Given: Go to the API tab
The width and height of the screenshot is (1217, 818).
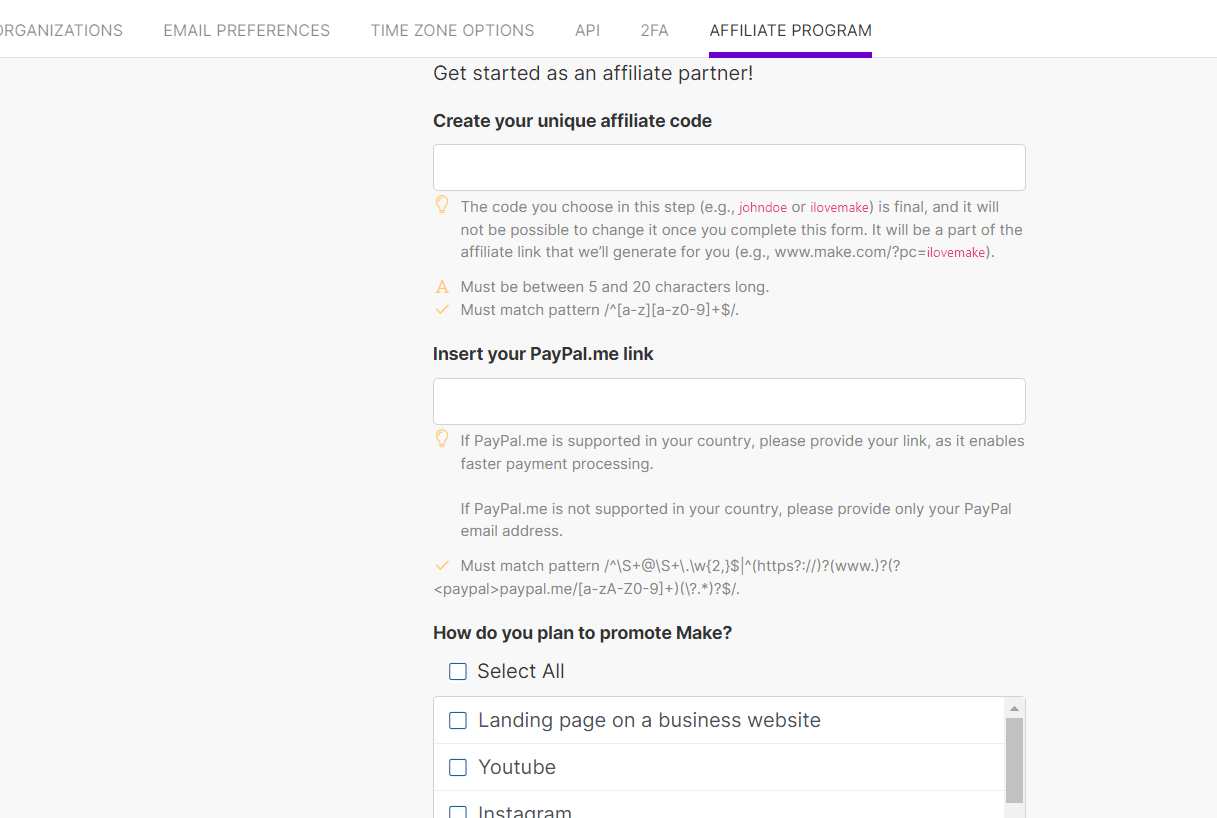Looking at the screenshot, I should (x=587, y=30).
